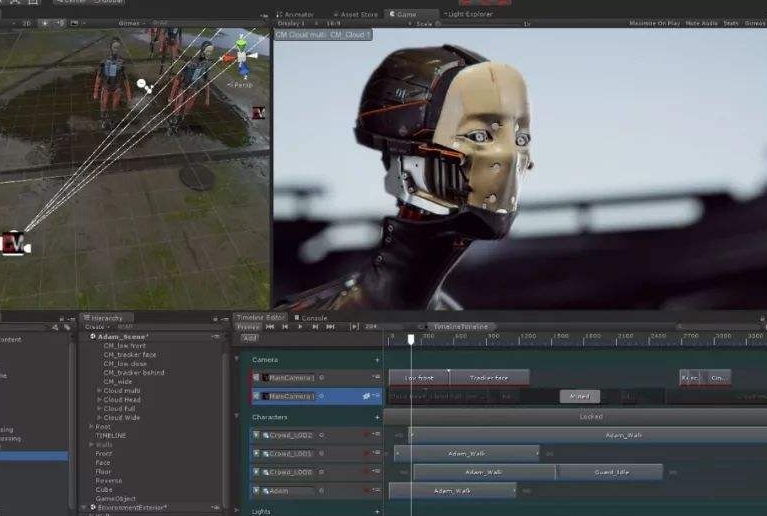Collapse the Camera track group
This screenshot has height=516, width=767.
point(237,359)
